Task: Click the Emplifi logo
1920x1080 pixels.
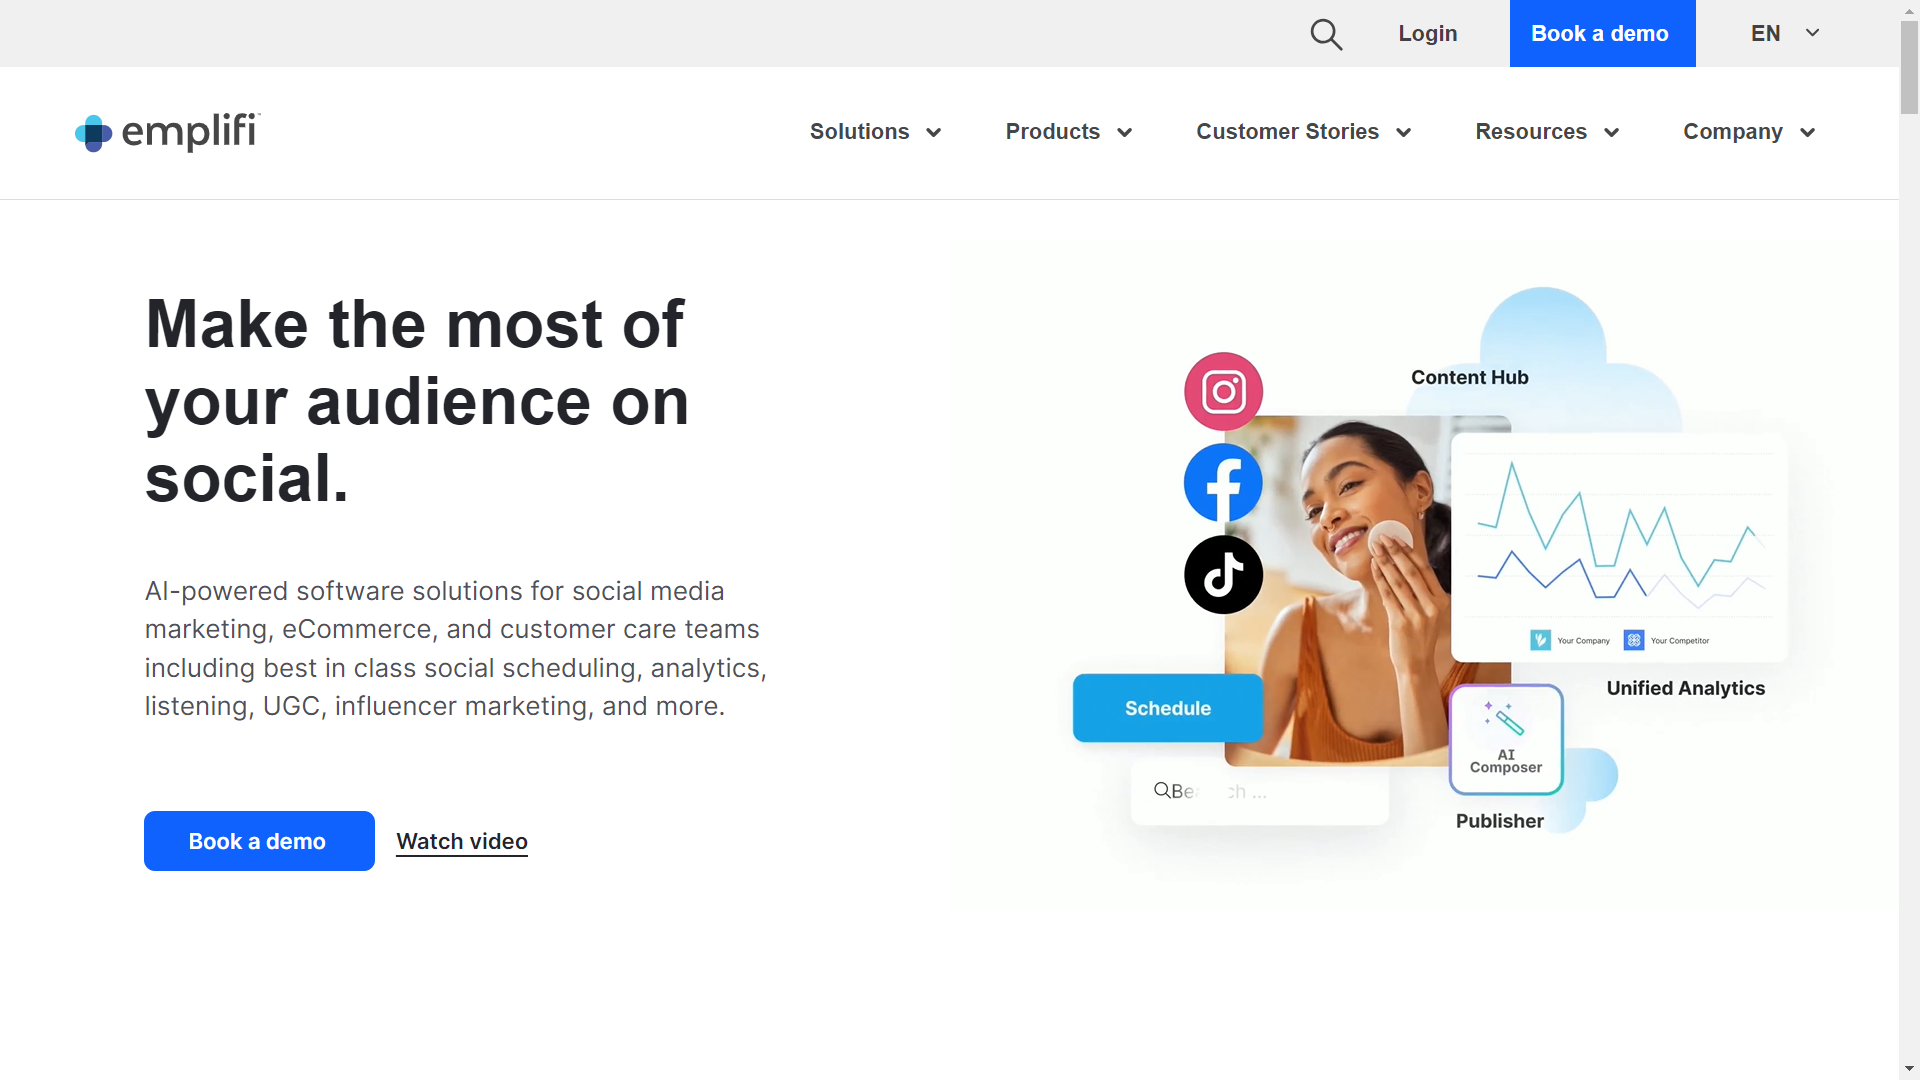Action: (x=168, y=132)
